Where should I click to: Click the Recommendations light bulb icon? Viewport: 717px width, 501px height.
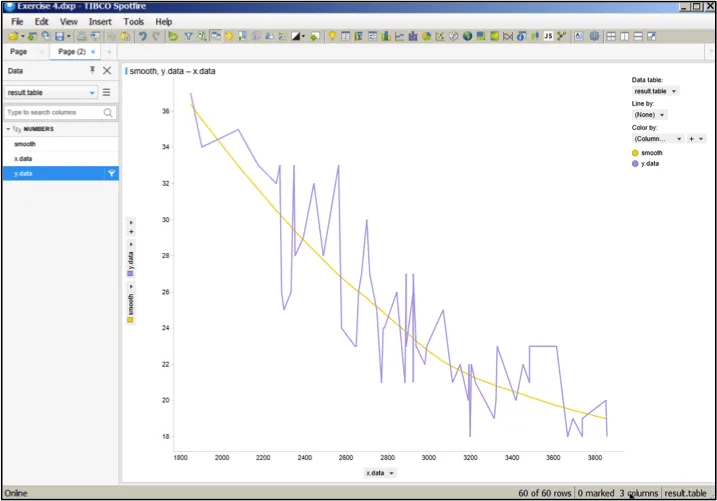coord(332,36)
